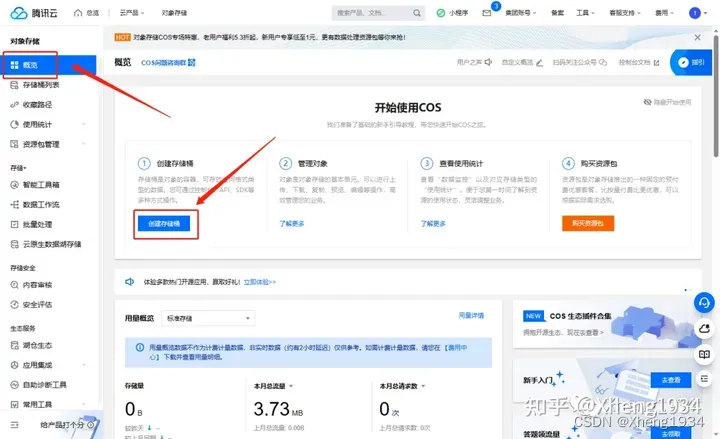Screen dimensions: 720x439
Task: Click the user avatar in top bar
Action: (695, 13)
